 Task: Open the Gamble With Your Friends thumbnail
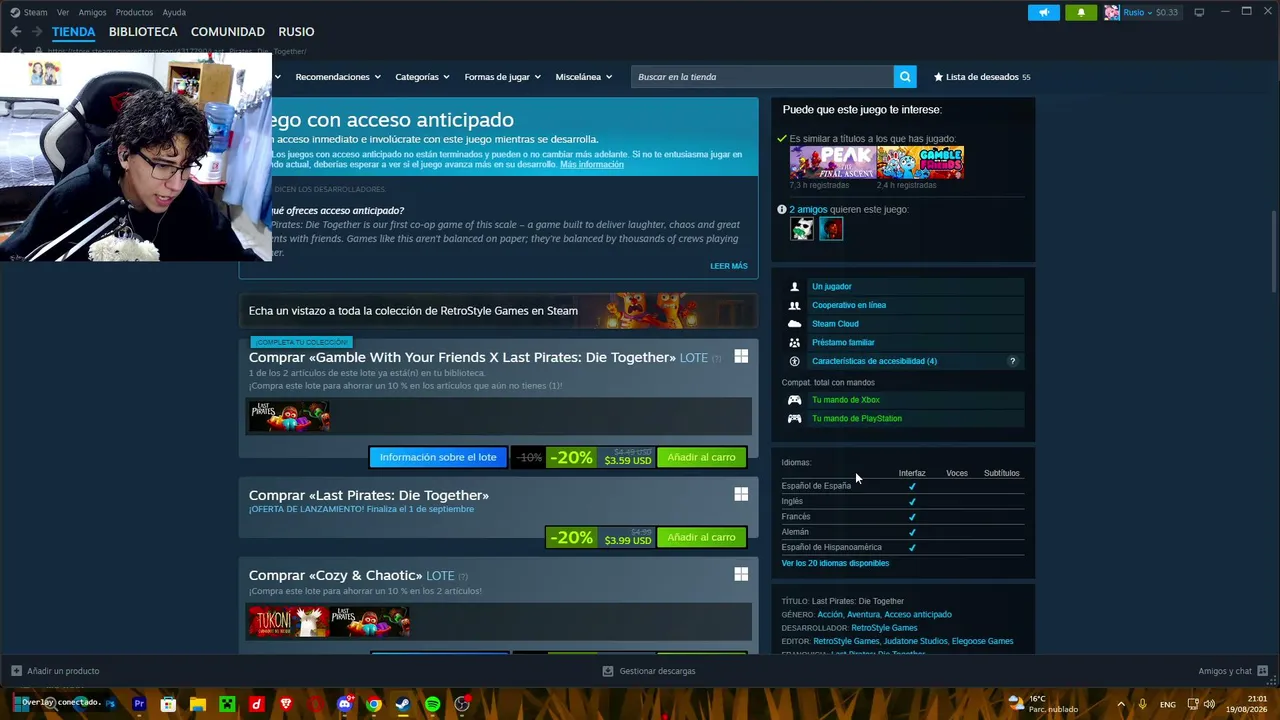coord(920,163)
